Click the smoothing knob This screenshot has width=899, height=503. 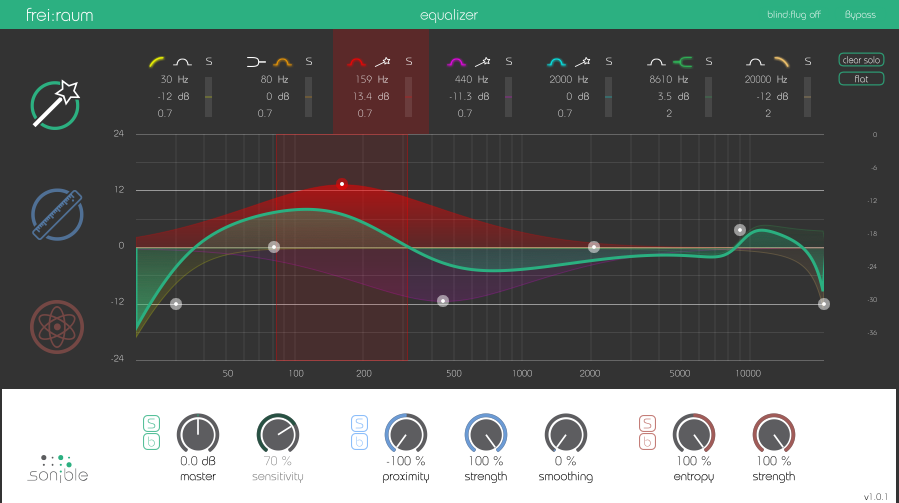[x=566, y=434]
